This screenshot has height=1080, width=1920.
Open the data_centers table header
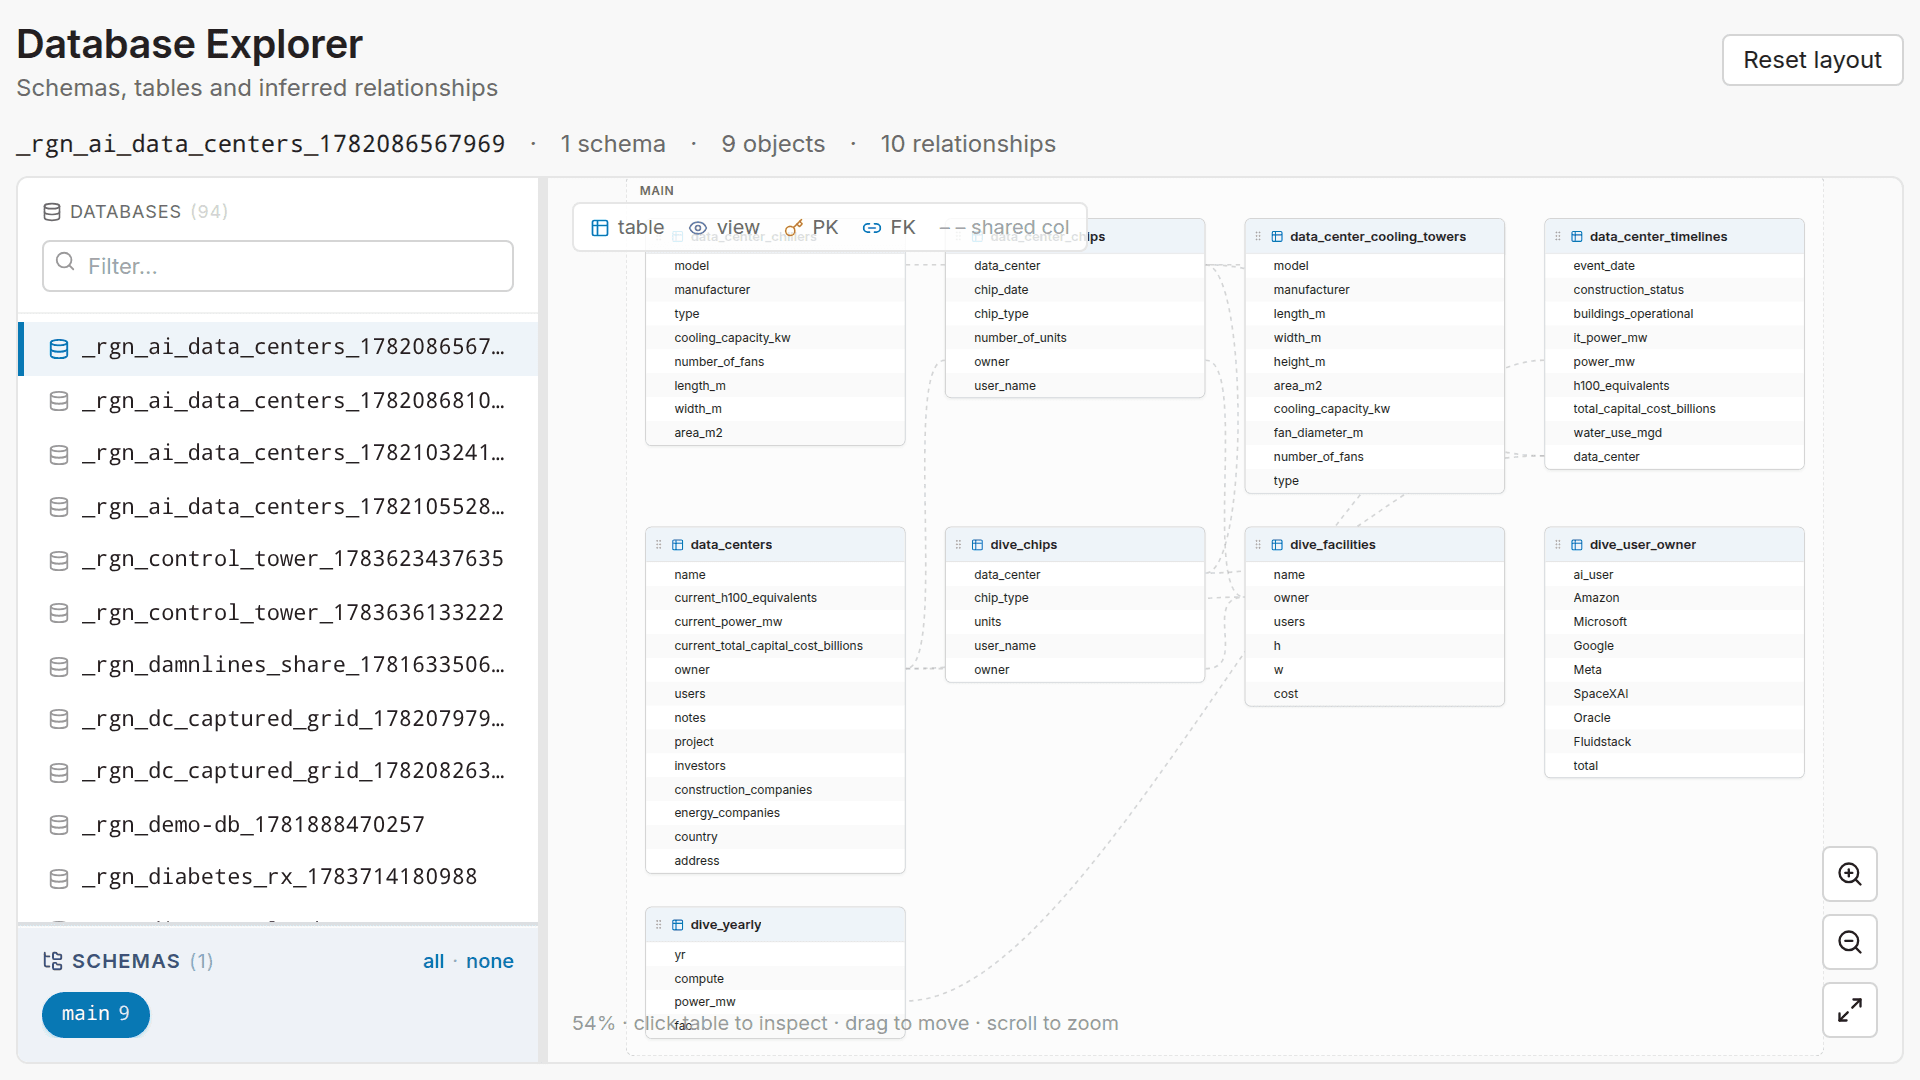tap(775, 545)
